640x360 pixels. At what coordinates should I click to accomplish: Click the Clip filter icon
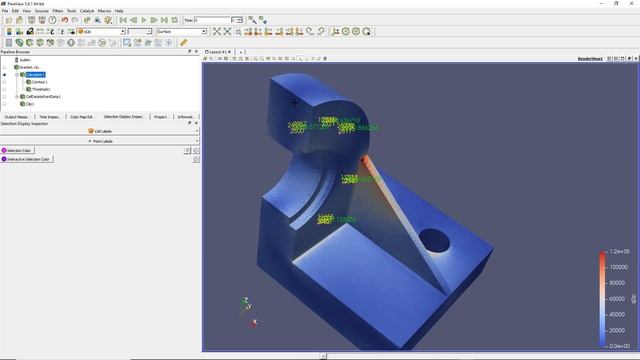[x=30, y=42]
